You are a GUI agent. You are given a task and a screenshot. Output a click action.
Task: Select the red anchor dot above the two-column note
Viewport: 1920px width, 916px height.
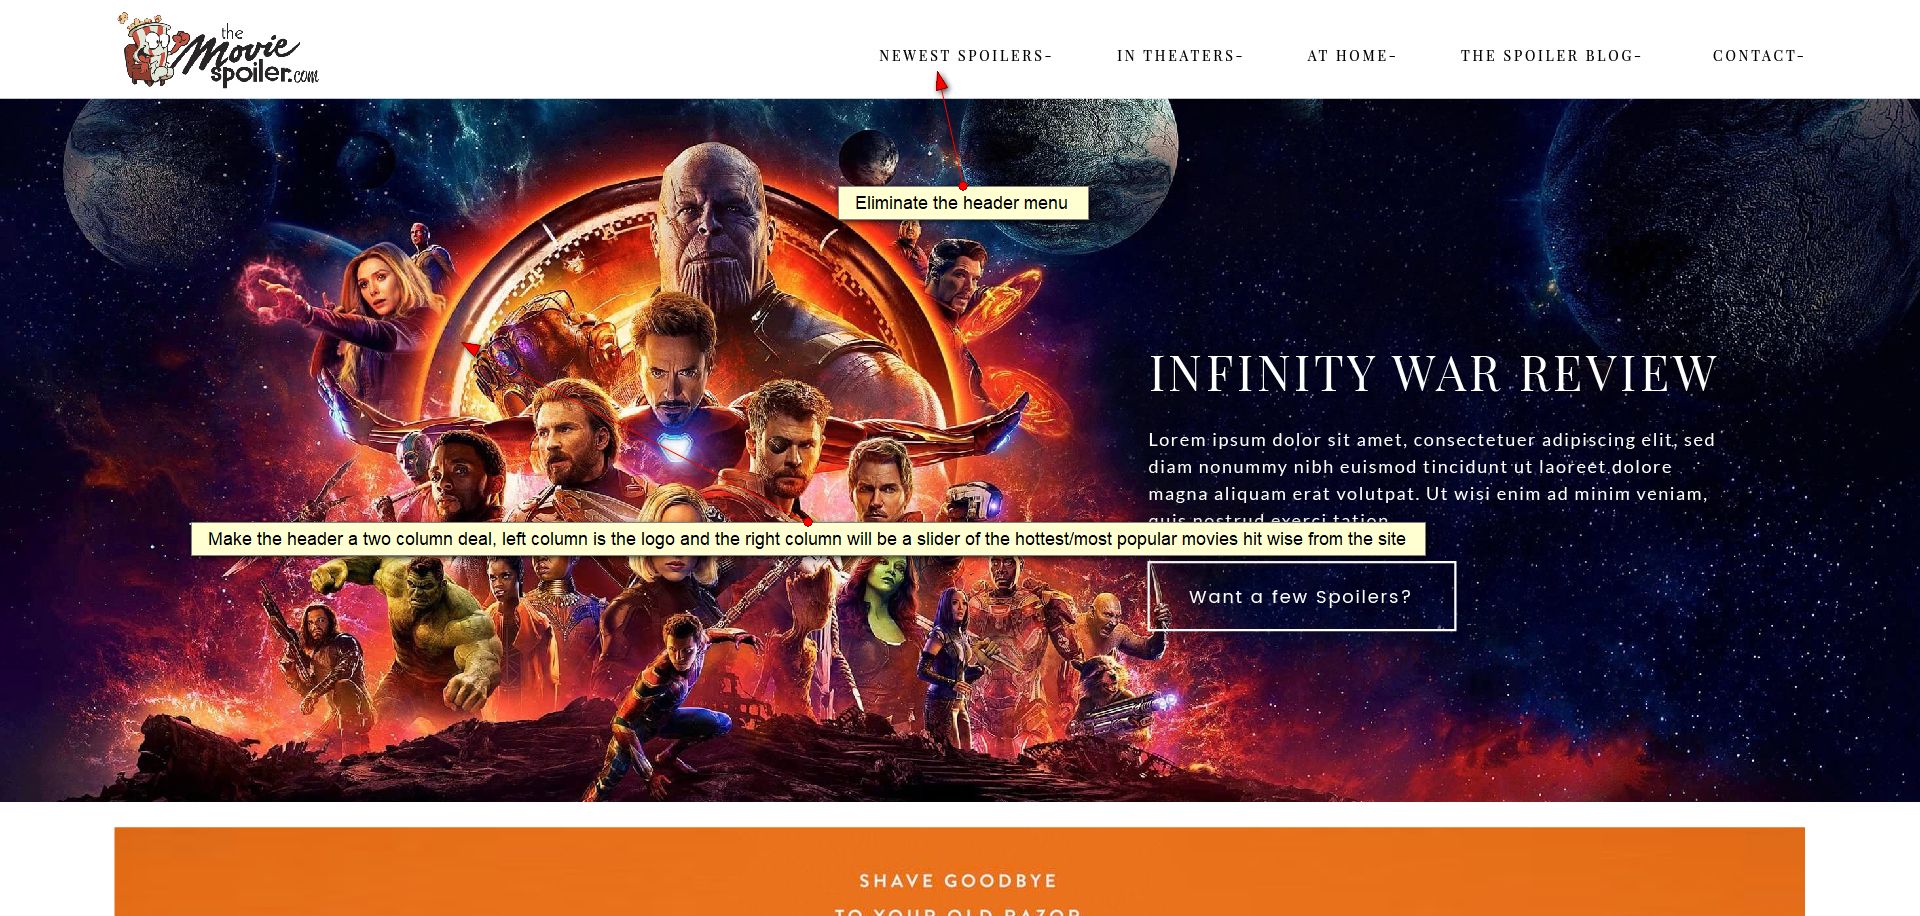click(x=808, y=522)
